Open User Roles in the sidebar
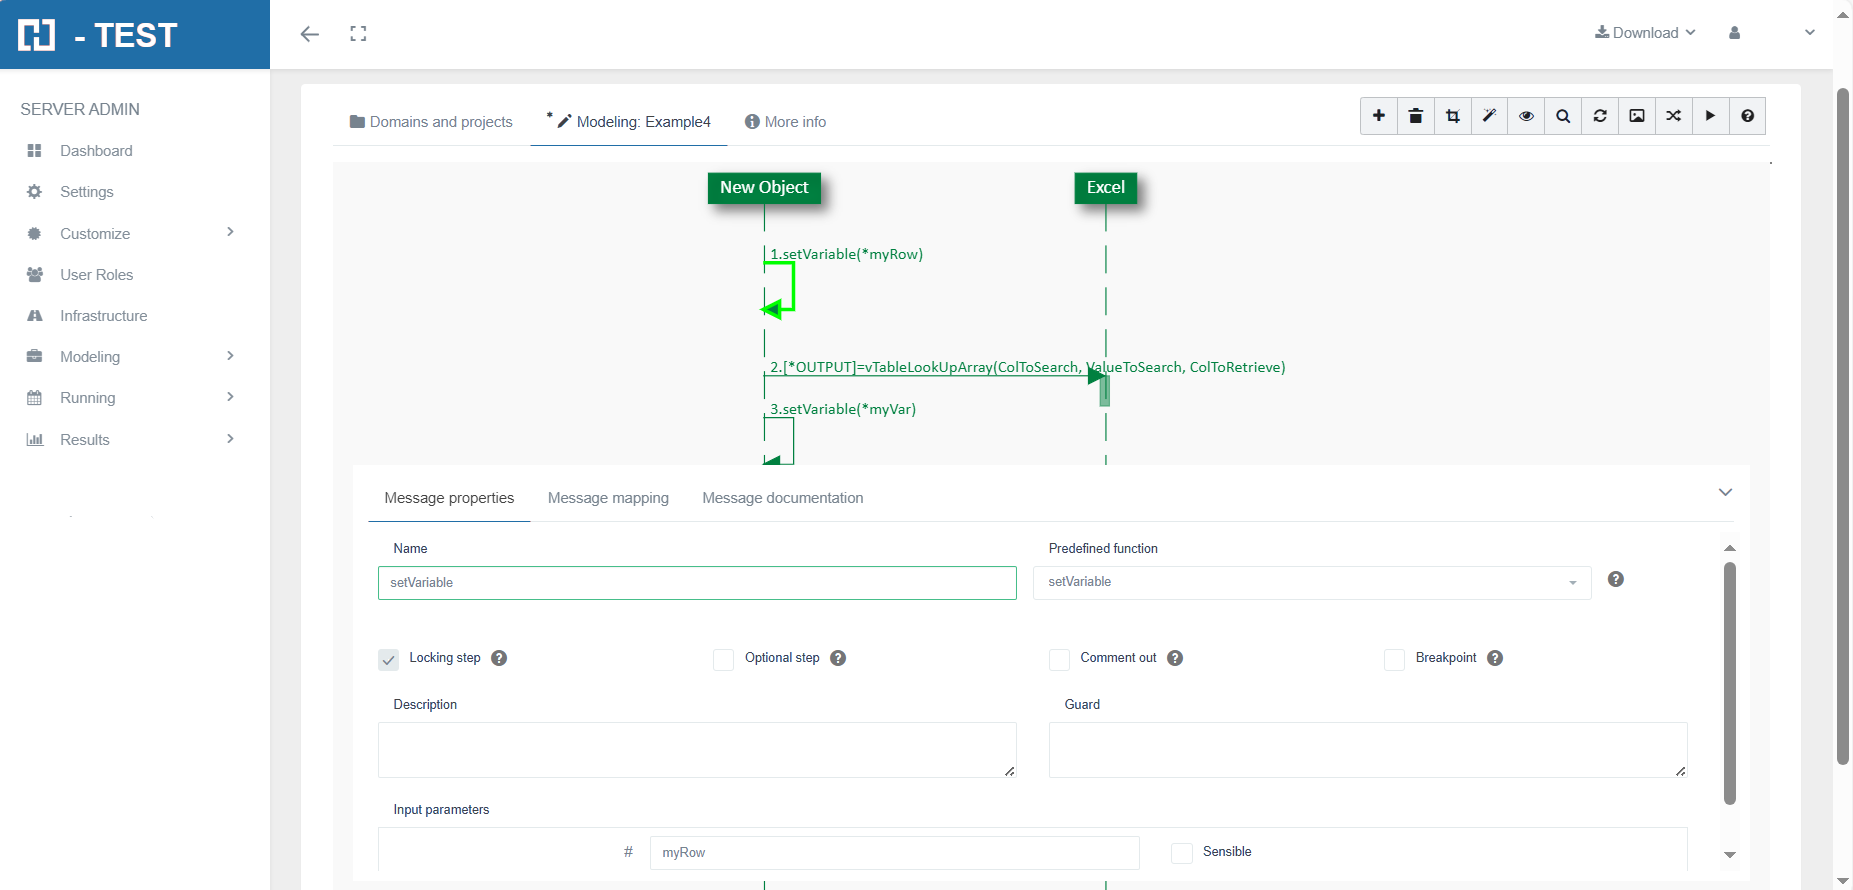This screenshot has height=890, width=1853. pos(96,275)
